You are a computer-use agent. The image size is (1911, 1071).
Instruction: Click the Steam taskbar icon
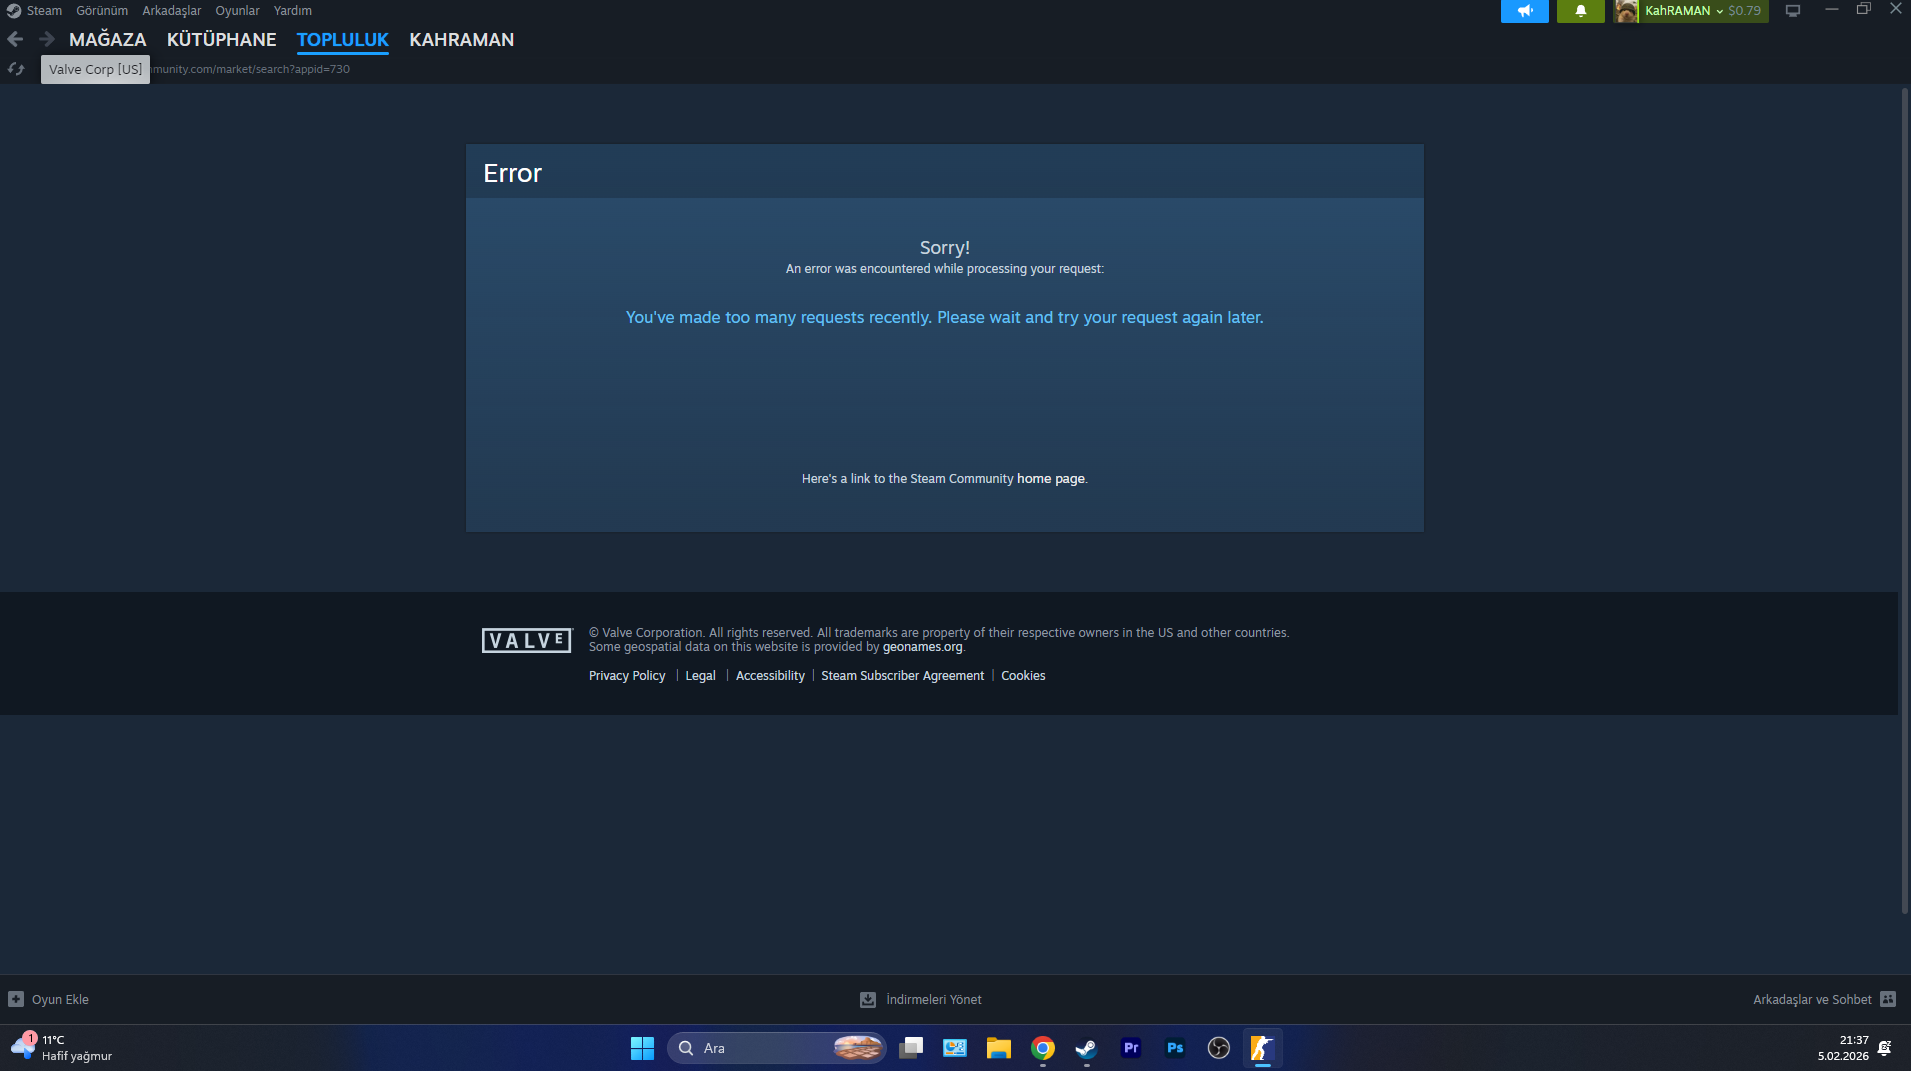tap(1087, 1048)
